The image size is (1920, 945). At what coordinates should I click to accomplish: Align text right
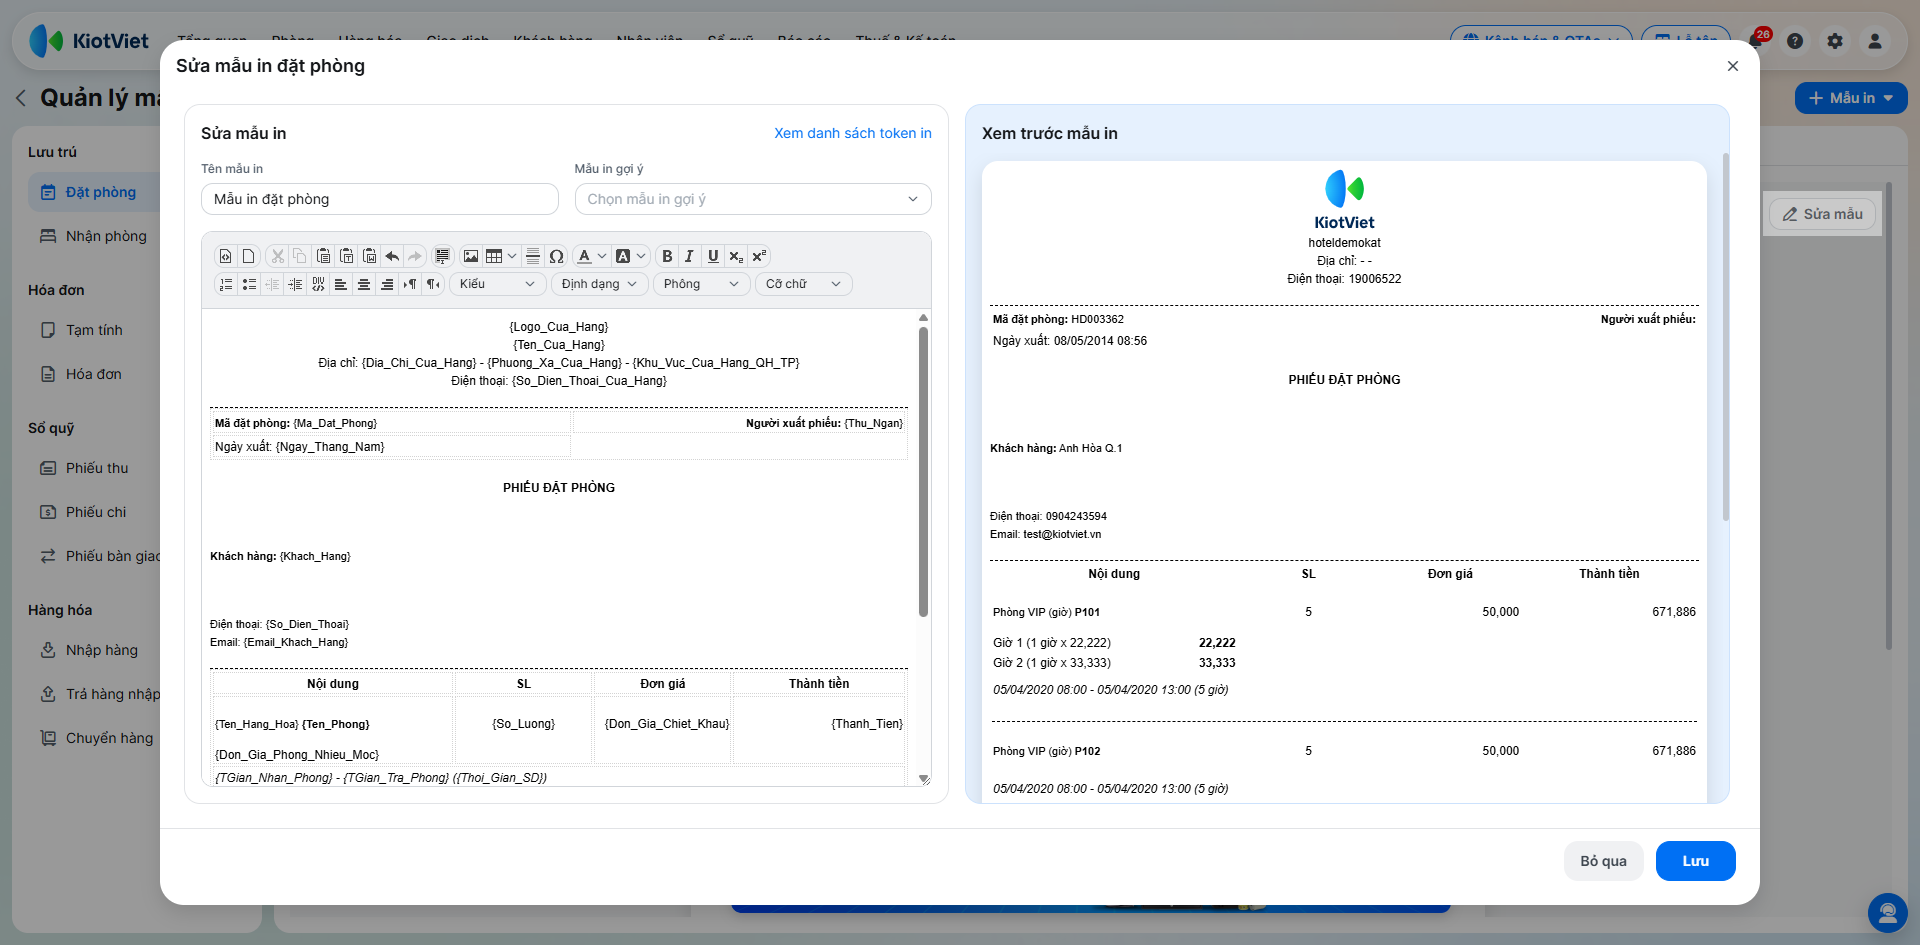[387, 284]
